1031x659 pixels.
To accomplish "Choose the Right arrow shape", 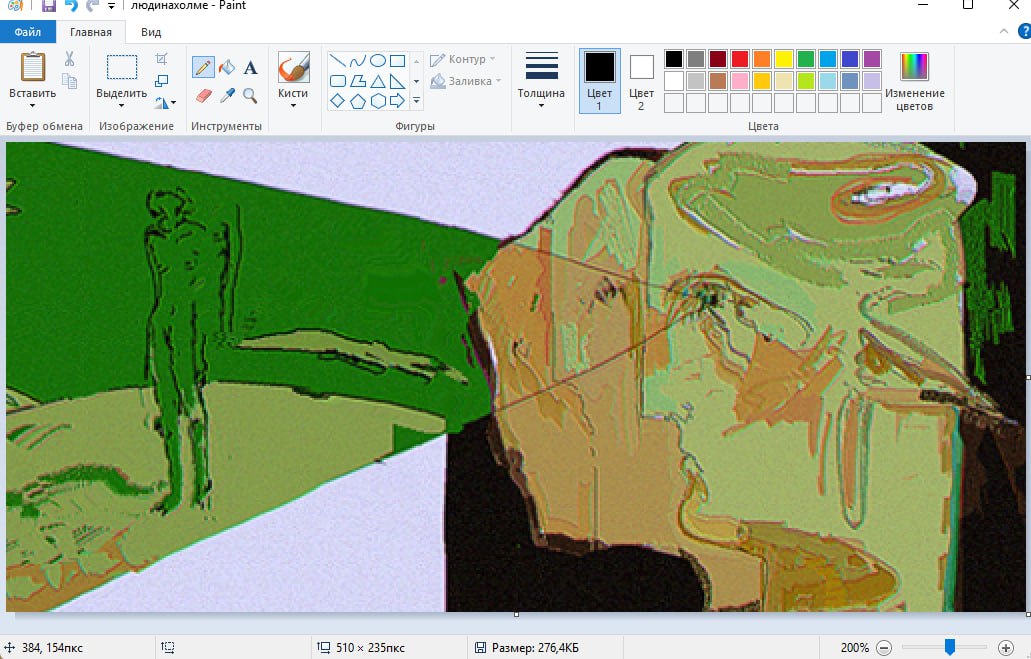I will 397,101.
